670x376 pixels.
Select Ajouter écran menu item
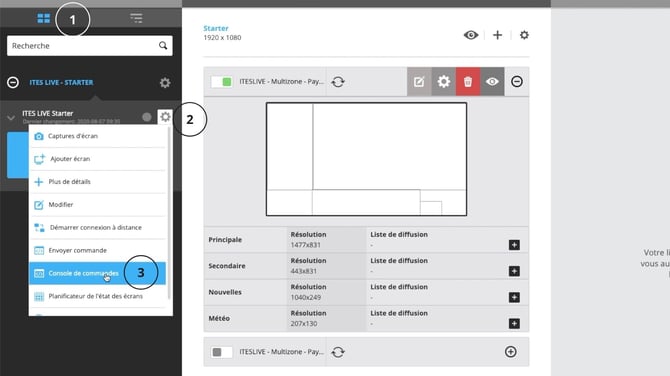(97, 159)
